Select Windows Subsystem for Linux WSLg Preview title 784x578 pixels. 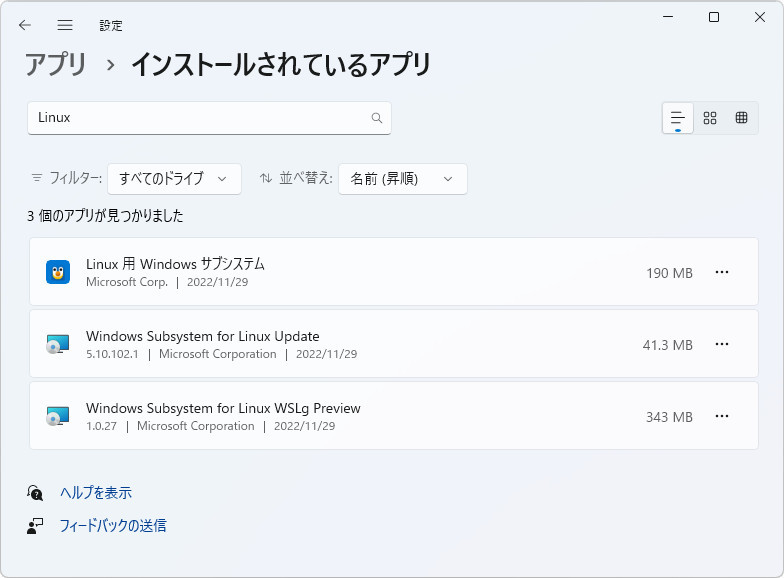coord(223,408)
